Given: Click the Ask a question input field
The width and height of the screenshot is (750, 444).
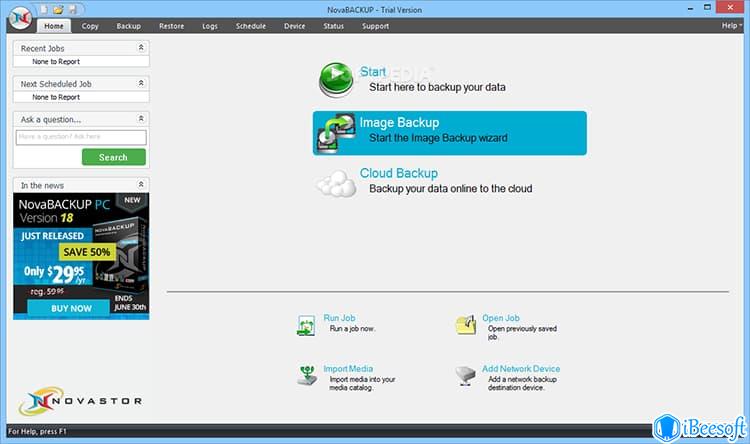Looking at the screenshot, I should [81, 137].
